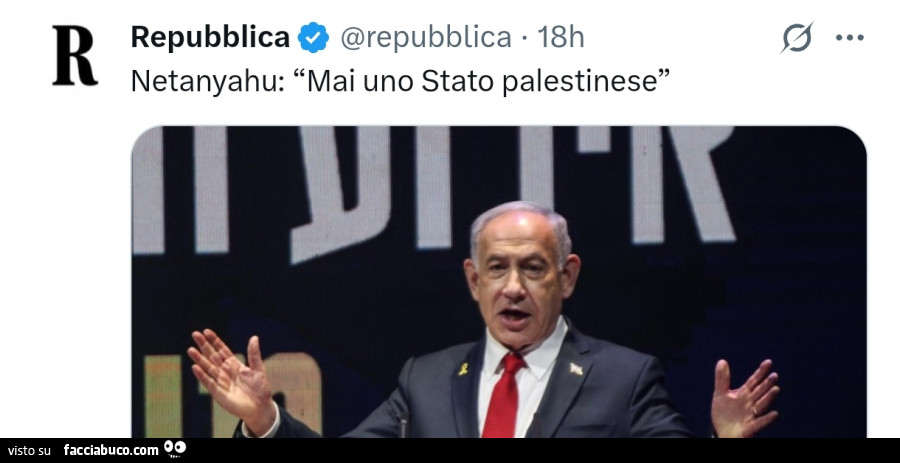
Task: Open the Repubblica "R" profile avatar
Action: click(75, 56)
